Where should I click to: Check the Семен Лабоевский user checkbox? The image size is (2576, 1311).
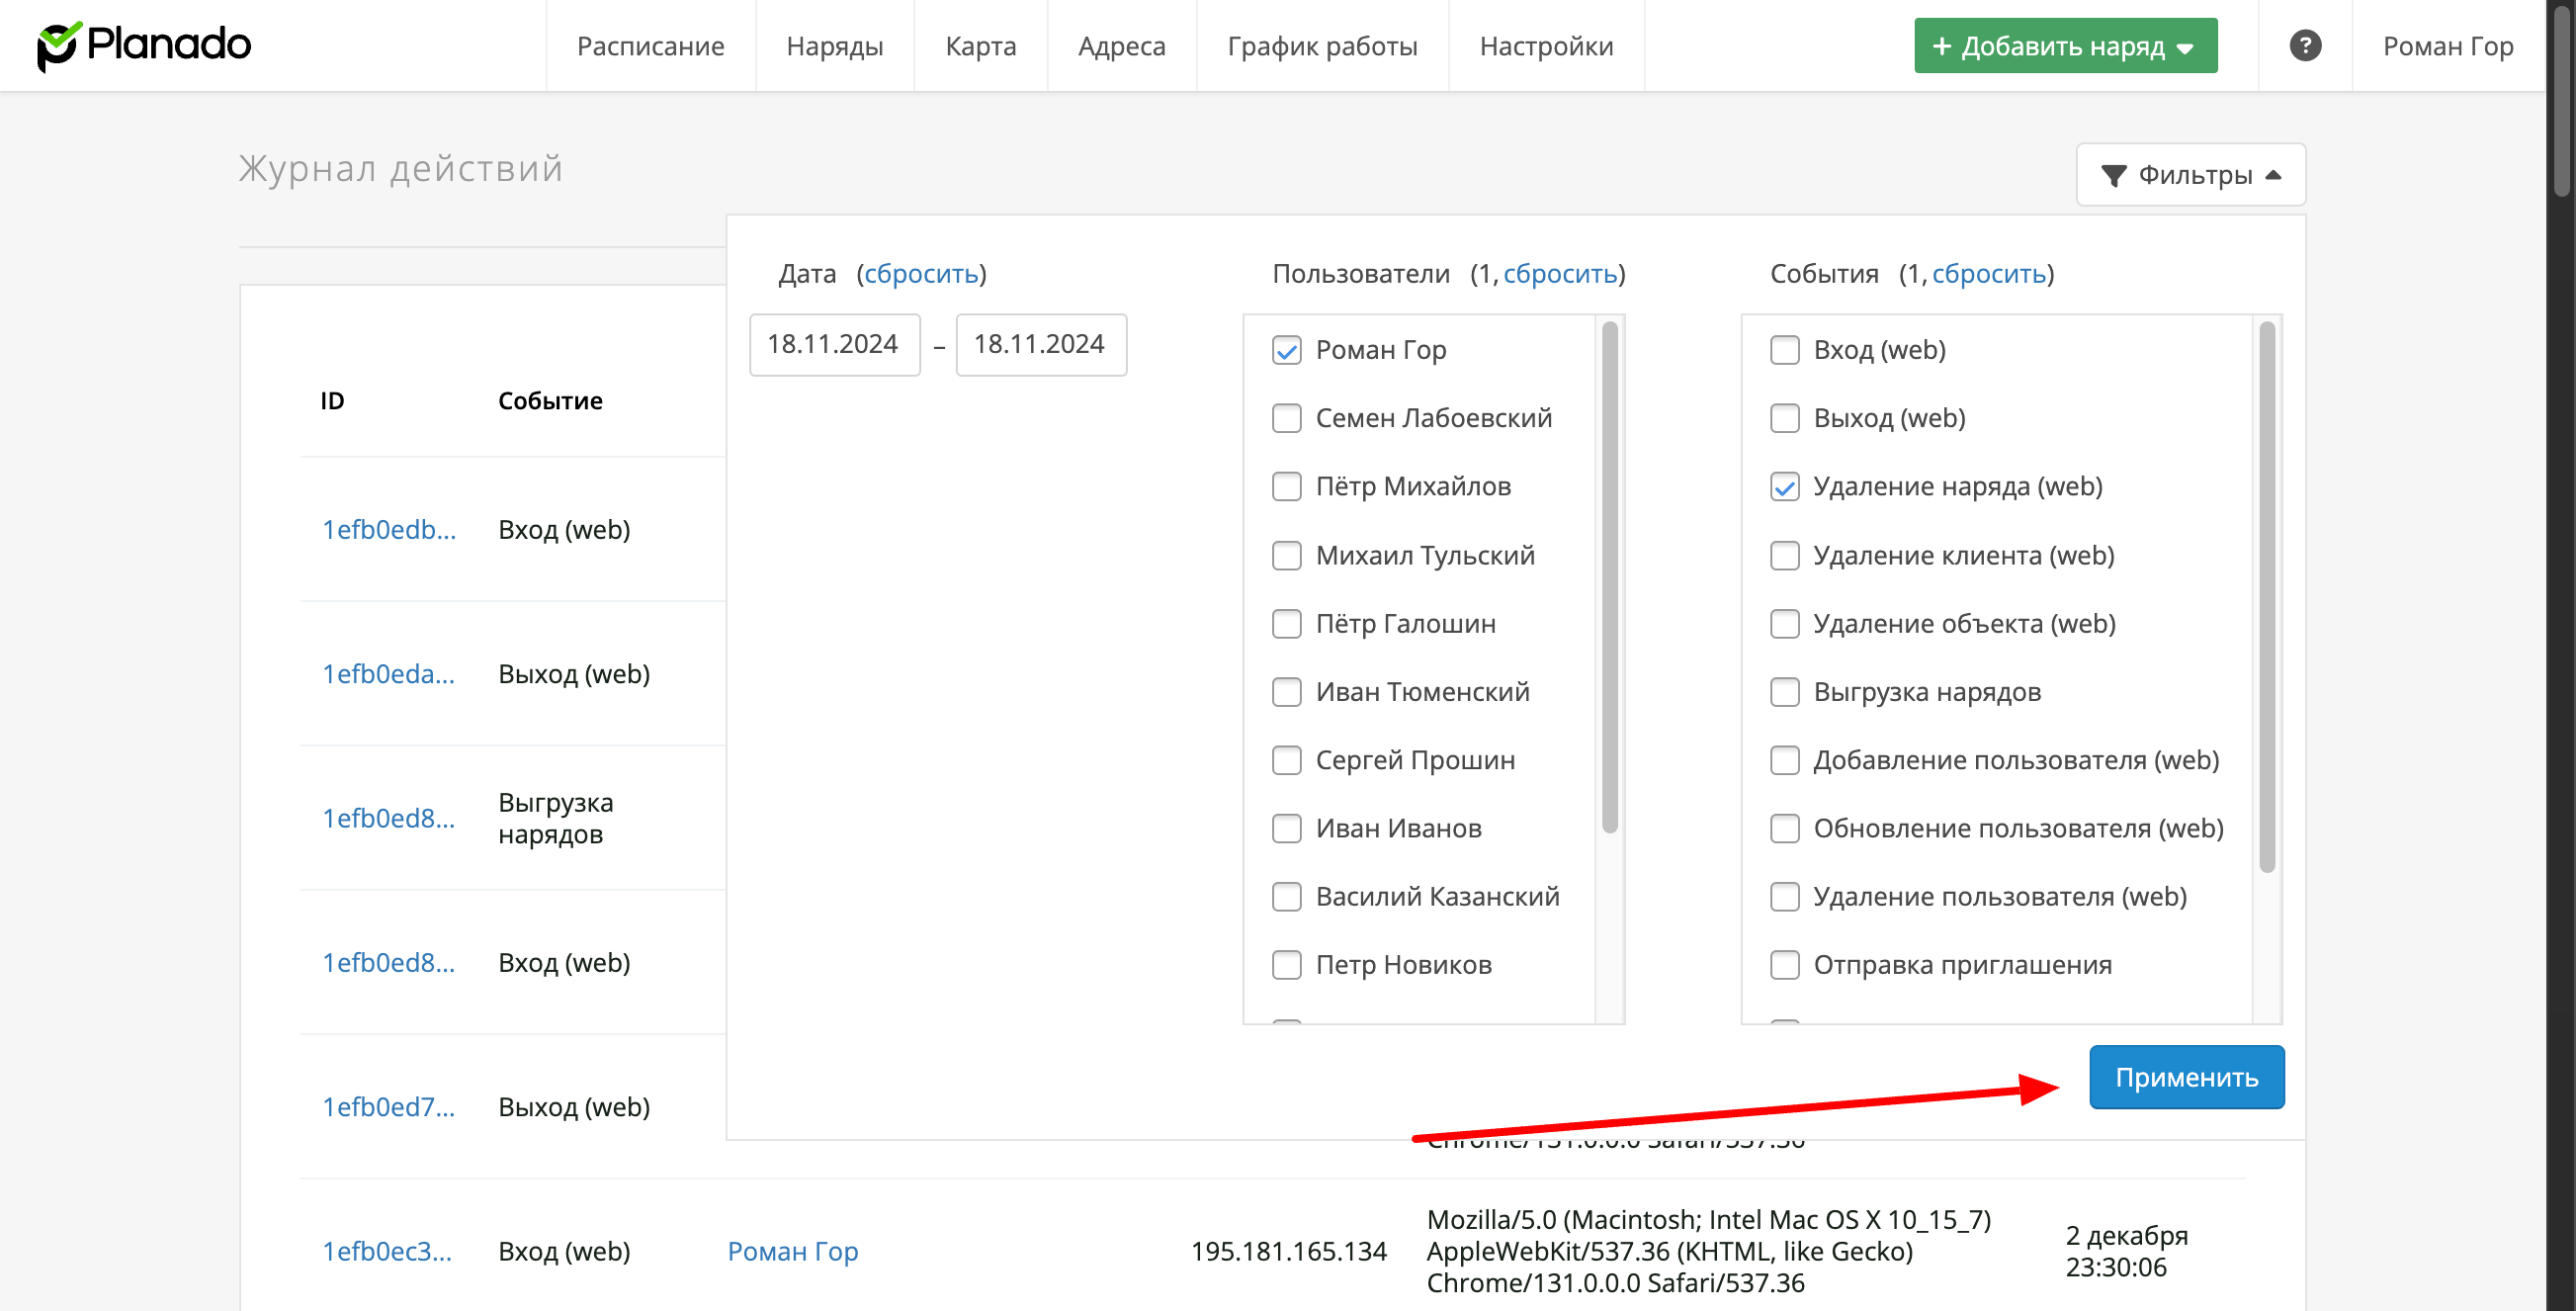pyautogui.click(x=1286, y=418)
